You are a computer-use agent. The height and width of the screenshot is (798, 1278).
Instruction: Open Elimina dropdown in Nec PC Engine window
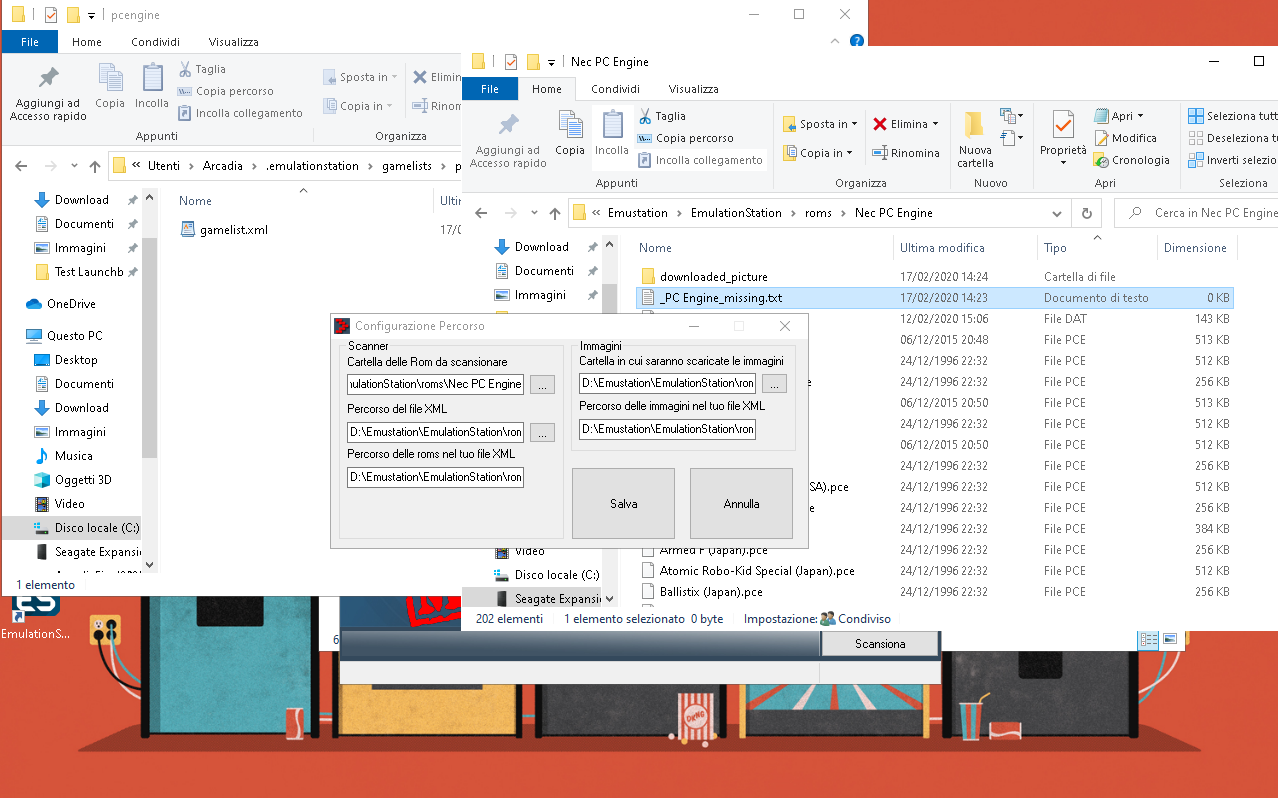pos(906,124)
